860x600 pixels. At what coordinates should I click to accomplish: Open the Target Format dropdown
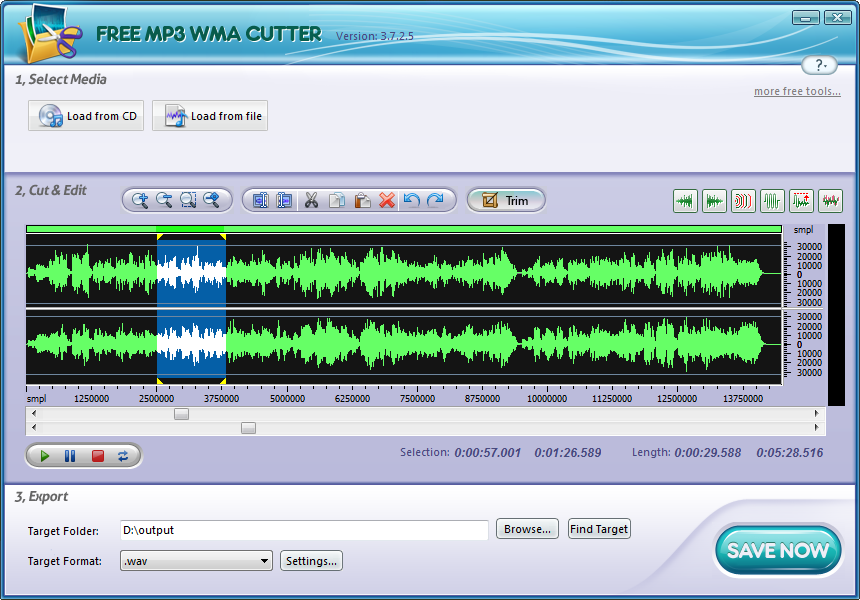[262, 561]
